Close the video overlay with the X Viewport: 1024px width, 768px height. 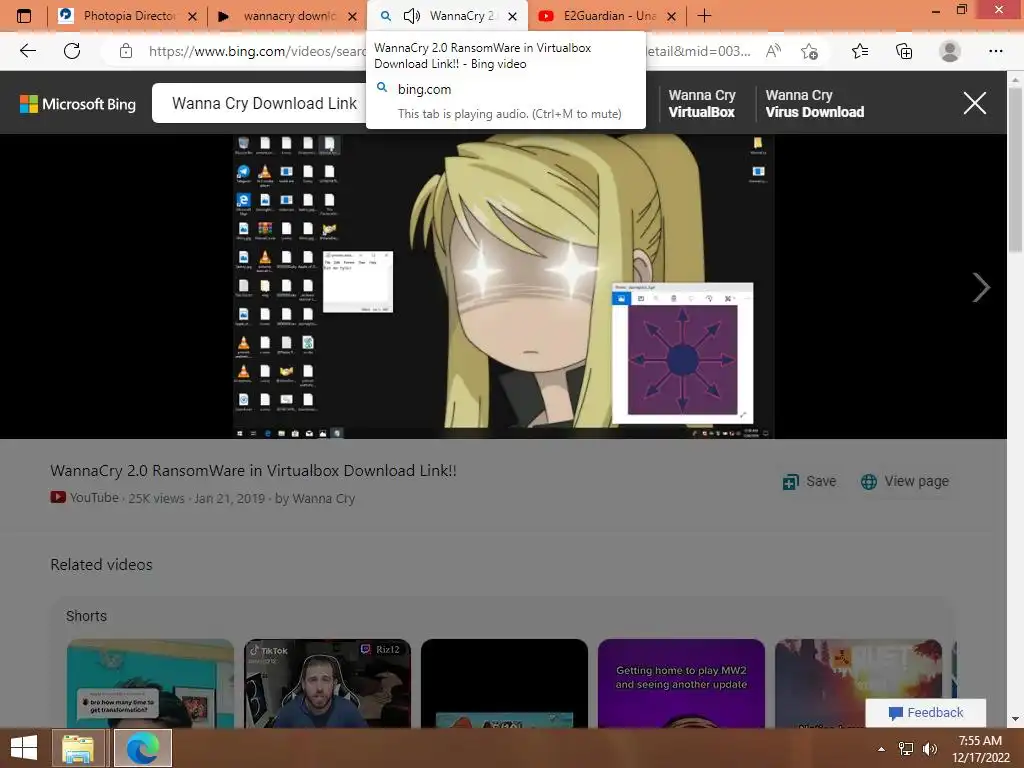(974, 103)
